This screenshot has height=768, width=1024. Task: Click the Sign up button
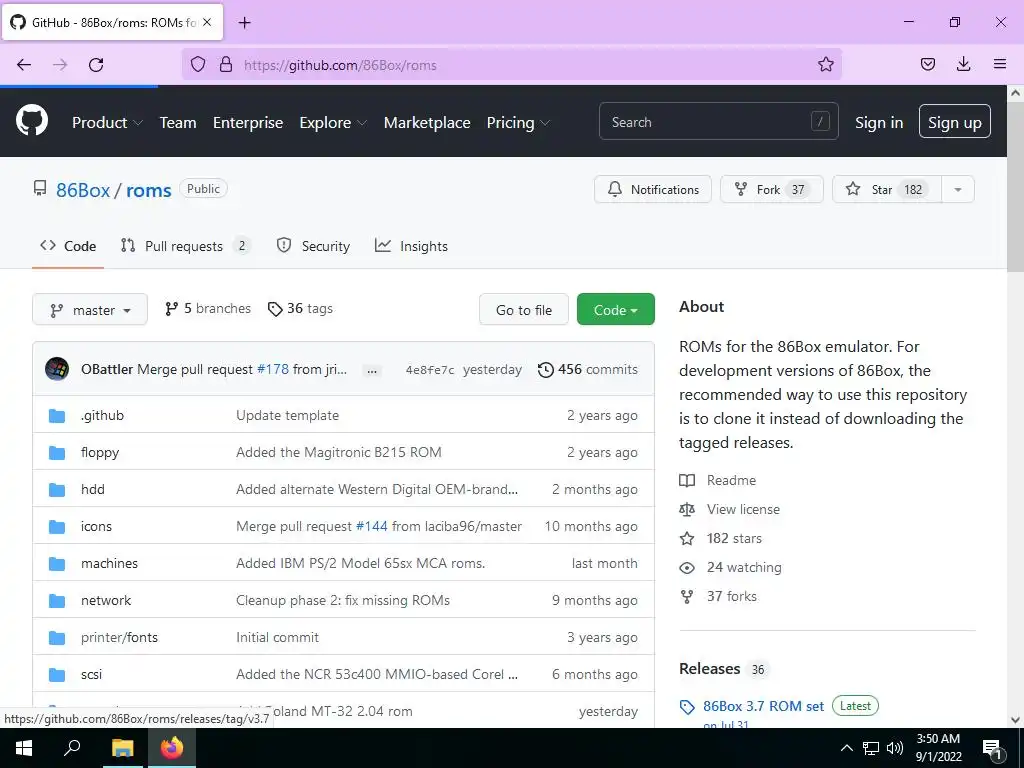(954, 121)
